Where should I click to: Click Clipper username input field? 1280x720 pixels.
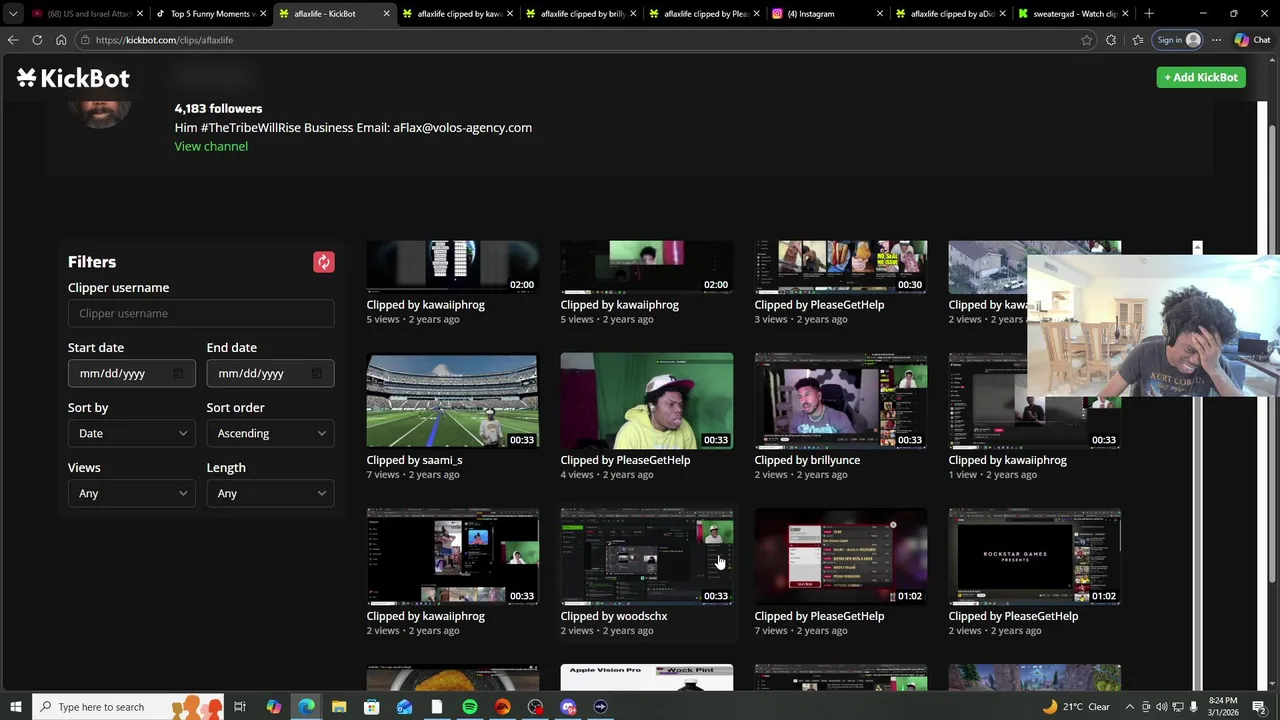pyautogui.click(x=201, y=313)
